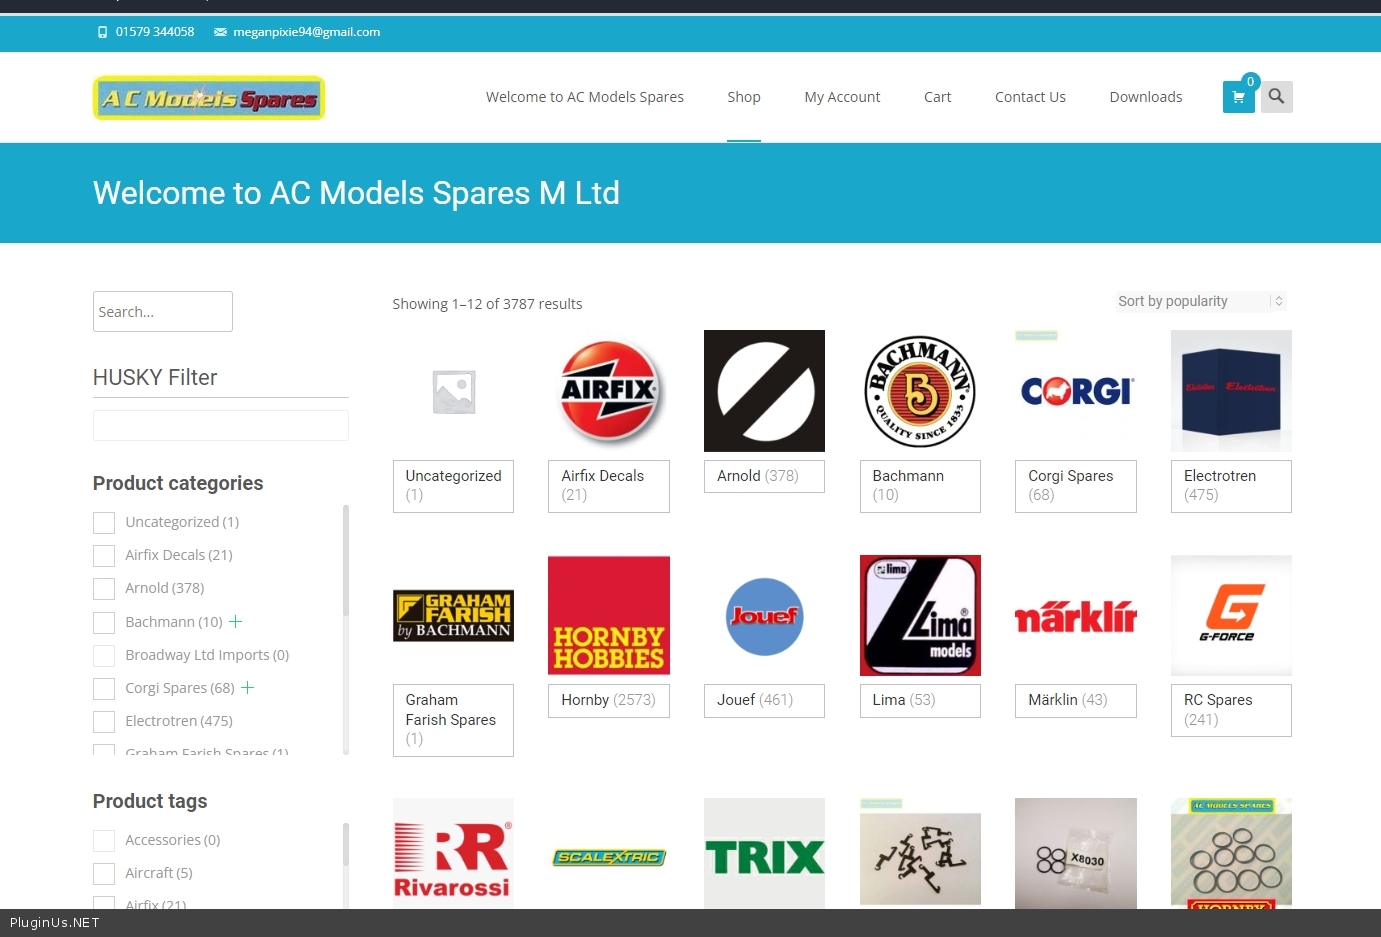
Task: Expand the Corgi Spares subcategory list
Action: click(x=248, y=688)
